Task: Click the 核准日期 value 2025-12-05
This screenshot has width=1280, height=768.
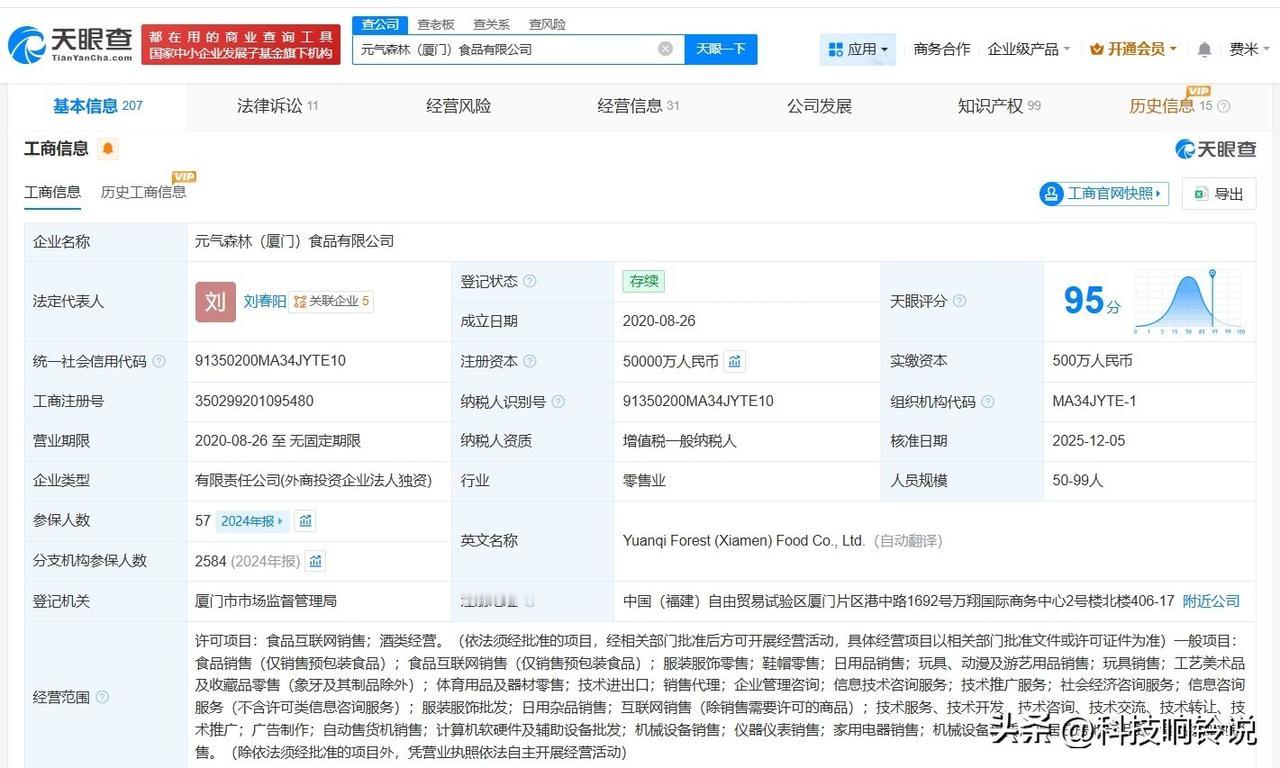Action: (1089, 441)
